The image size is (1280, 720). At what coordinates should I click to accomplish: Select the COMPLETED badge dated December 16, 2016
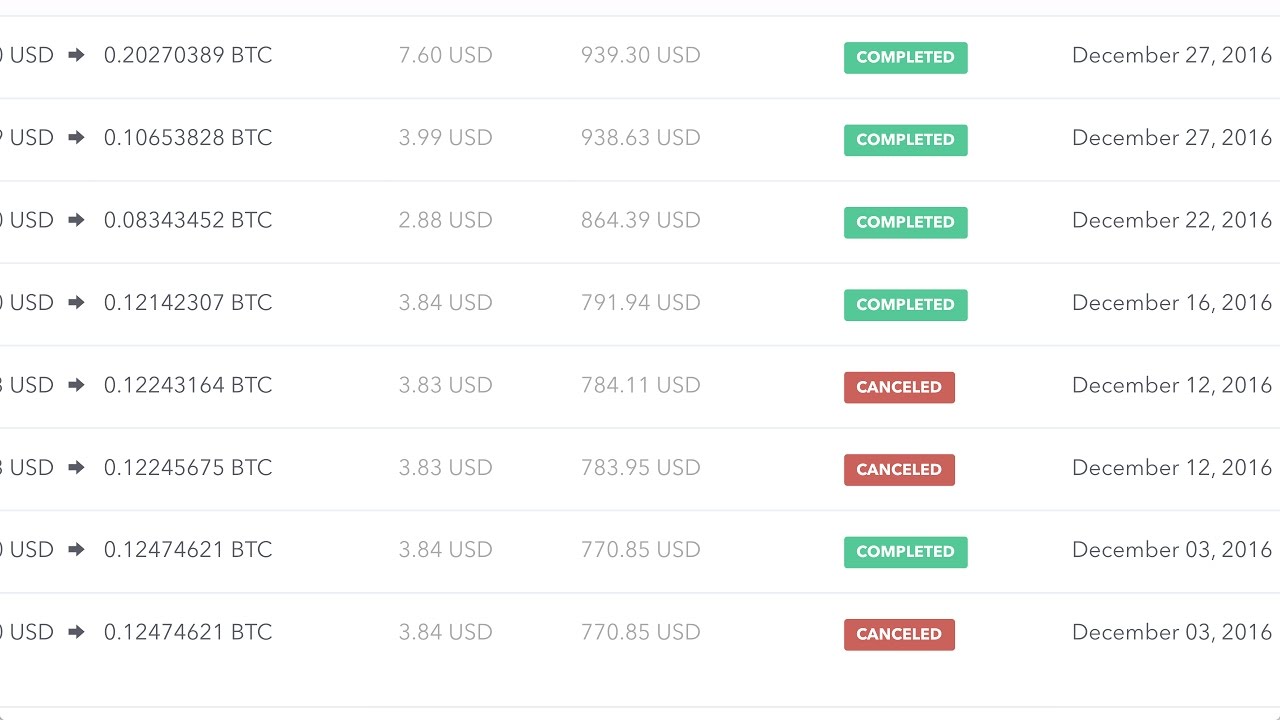(x=905, y=305)
